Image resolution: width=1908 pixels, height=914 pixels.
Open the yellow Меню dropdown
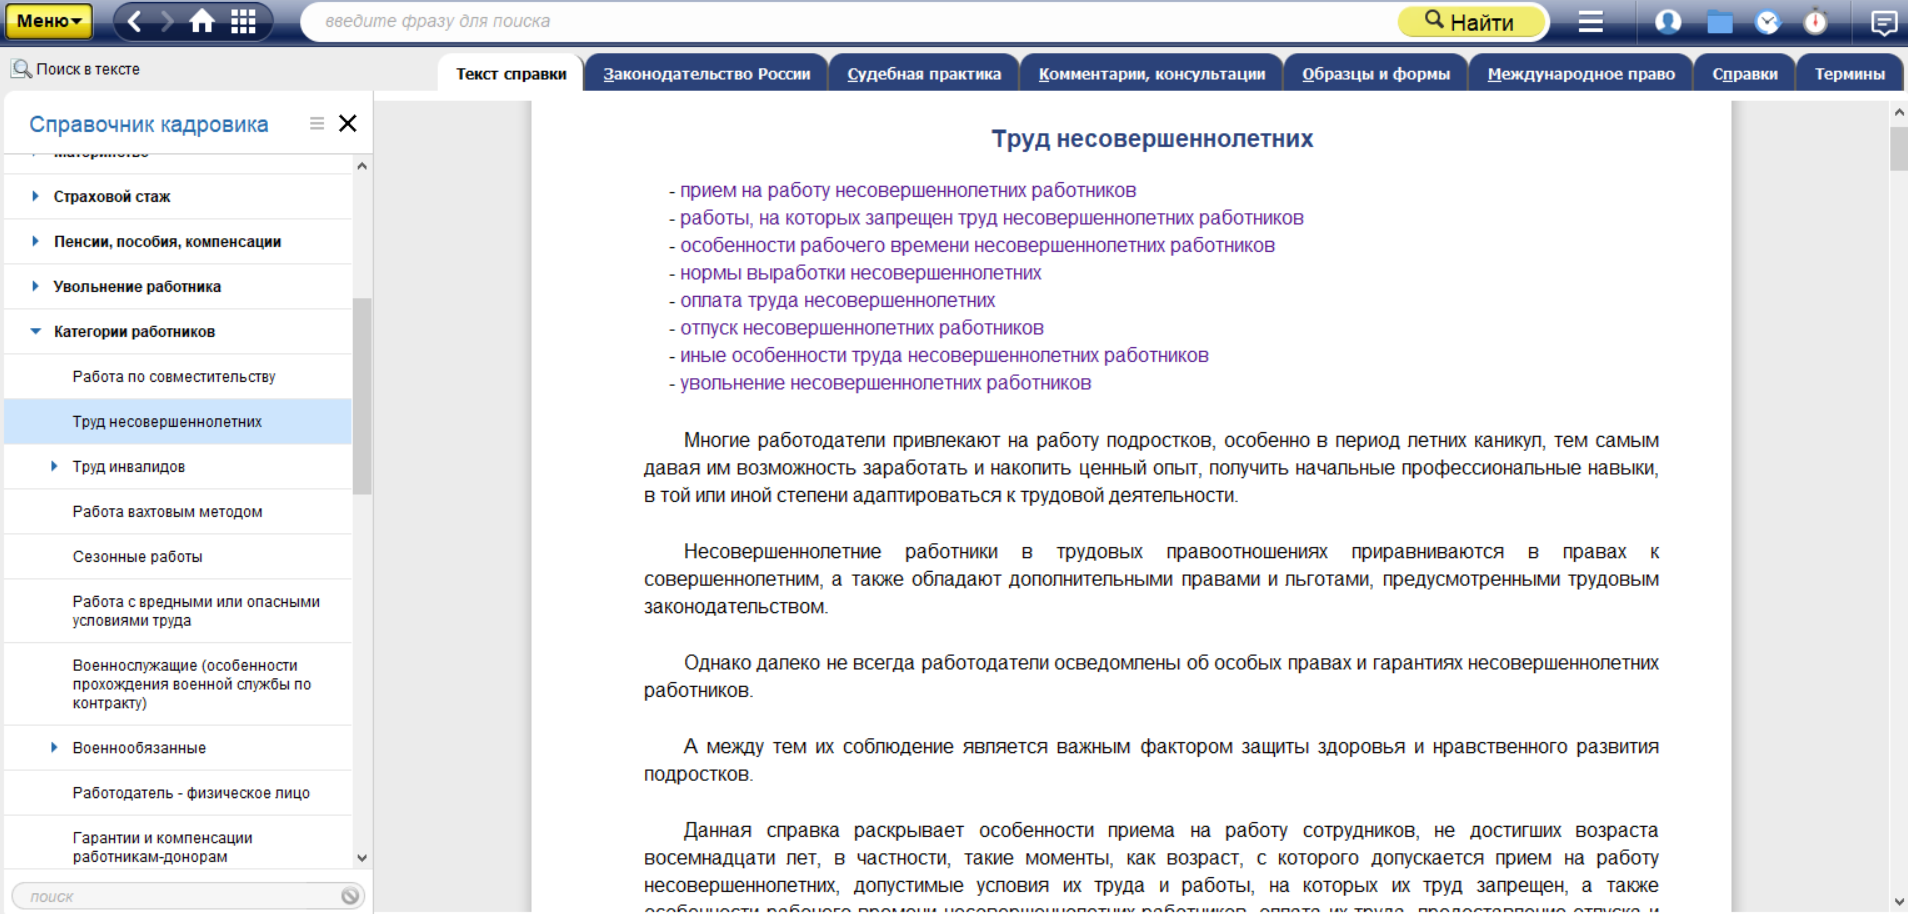[x=48, y=21]
